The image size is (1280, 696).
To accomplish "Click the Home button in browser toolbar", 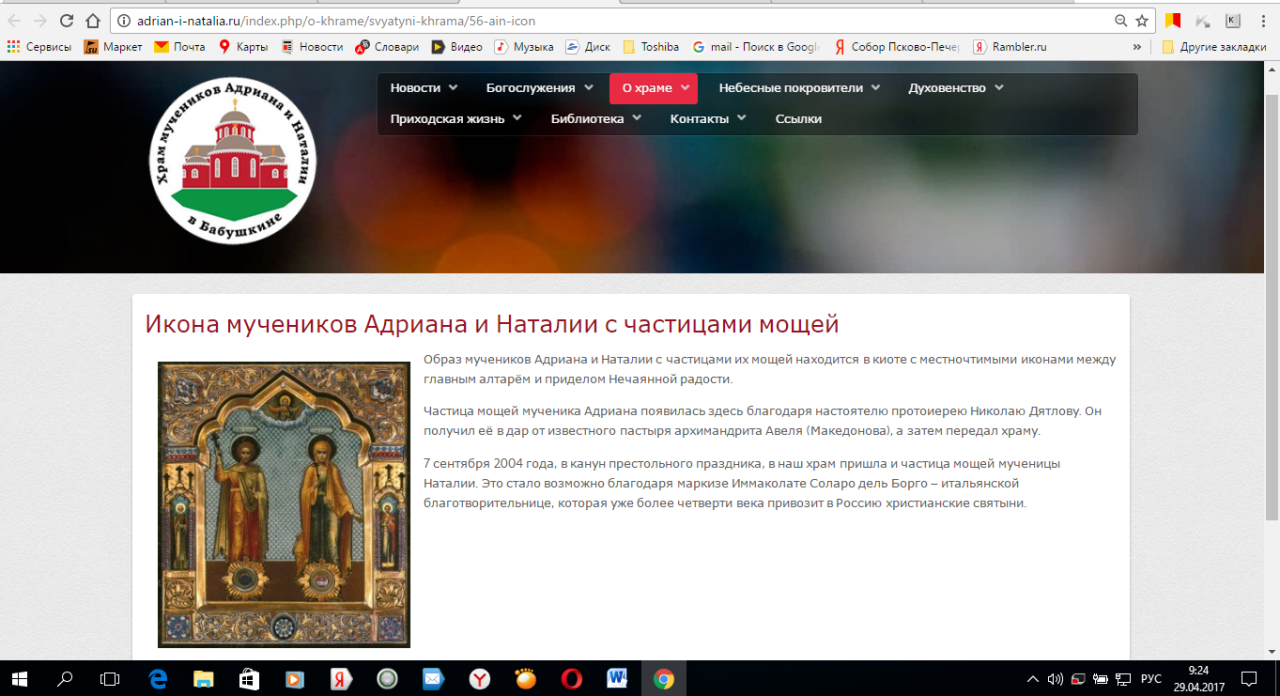I will coord(93,20).
